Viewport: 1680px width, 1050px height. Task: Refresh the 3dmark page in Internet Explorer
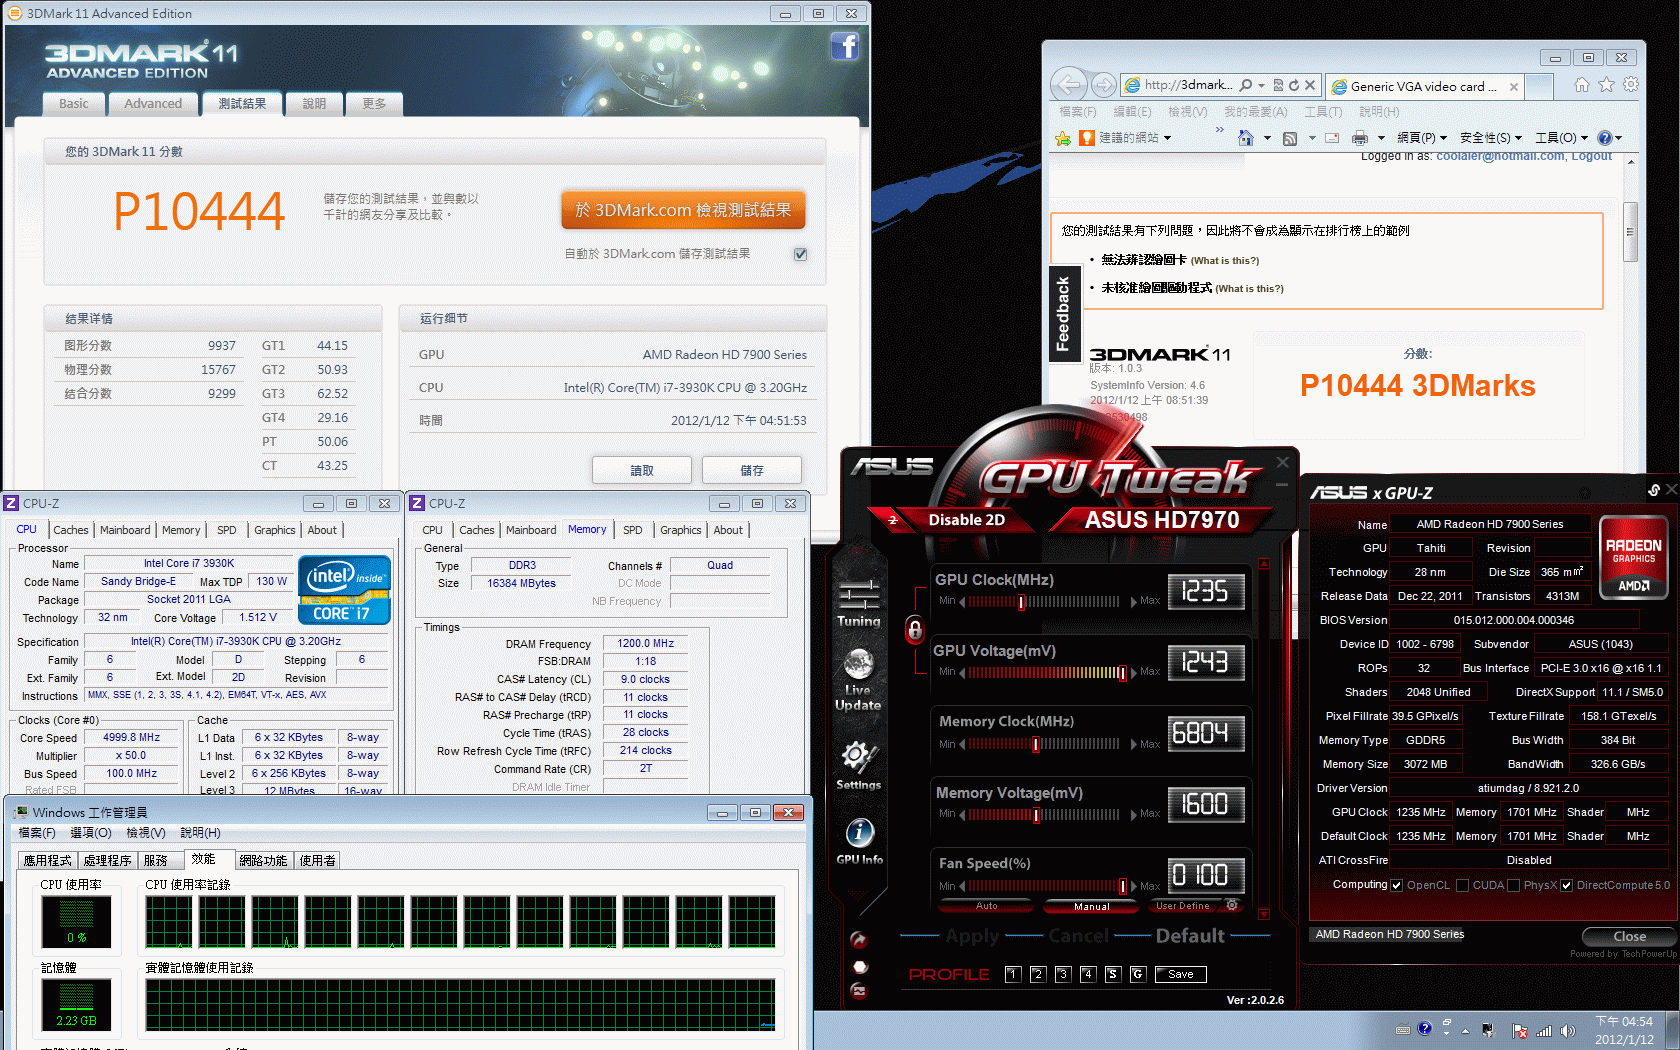pyautogui.click(x=1294, y=85)
